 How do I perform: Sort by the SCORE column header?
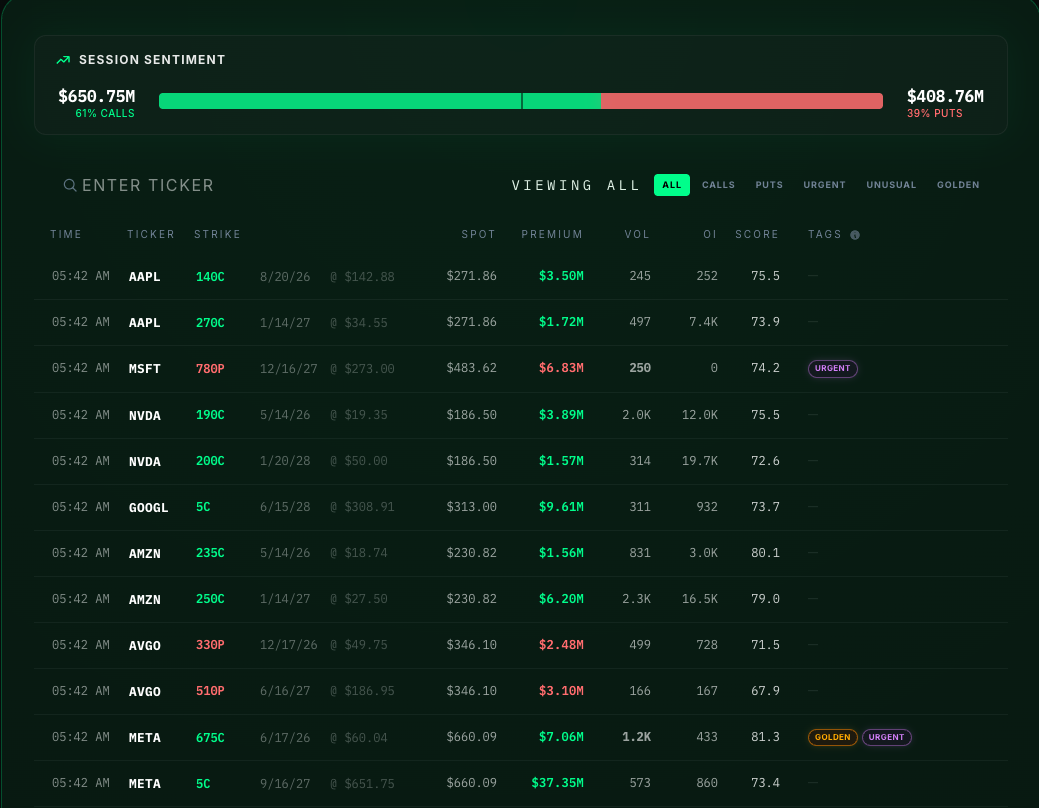click(757, 234)
